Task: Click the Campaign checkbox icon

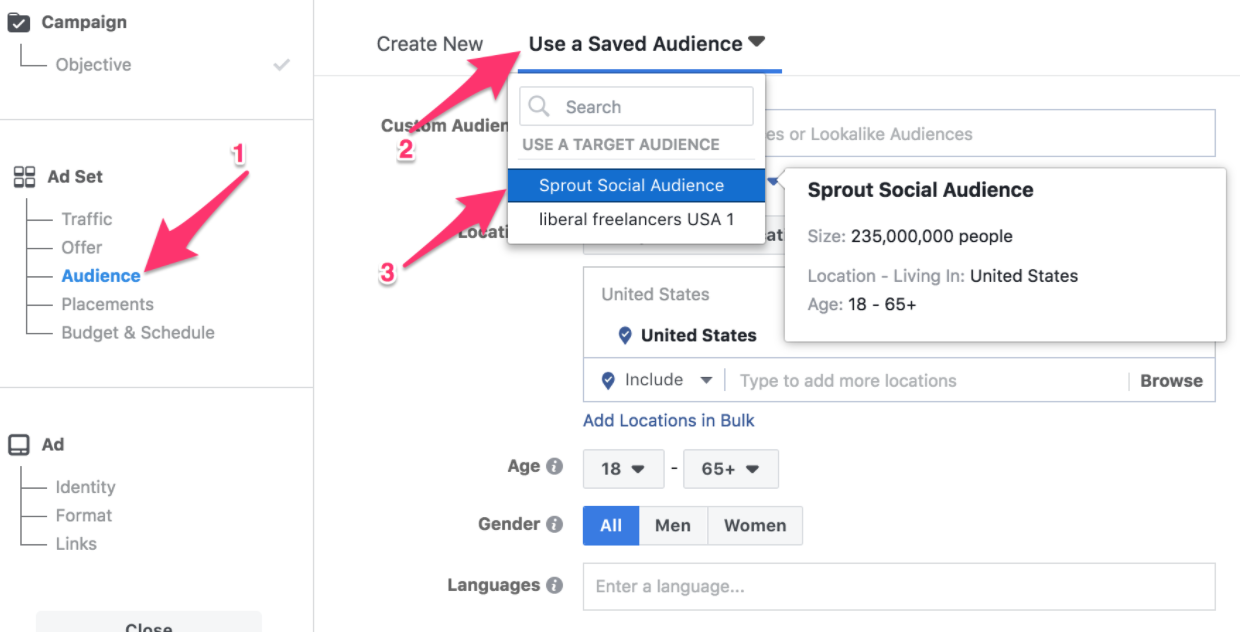Action: pyautogui.click(x=18, y=21)
